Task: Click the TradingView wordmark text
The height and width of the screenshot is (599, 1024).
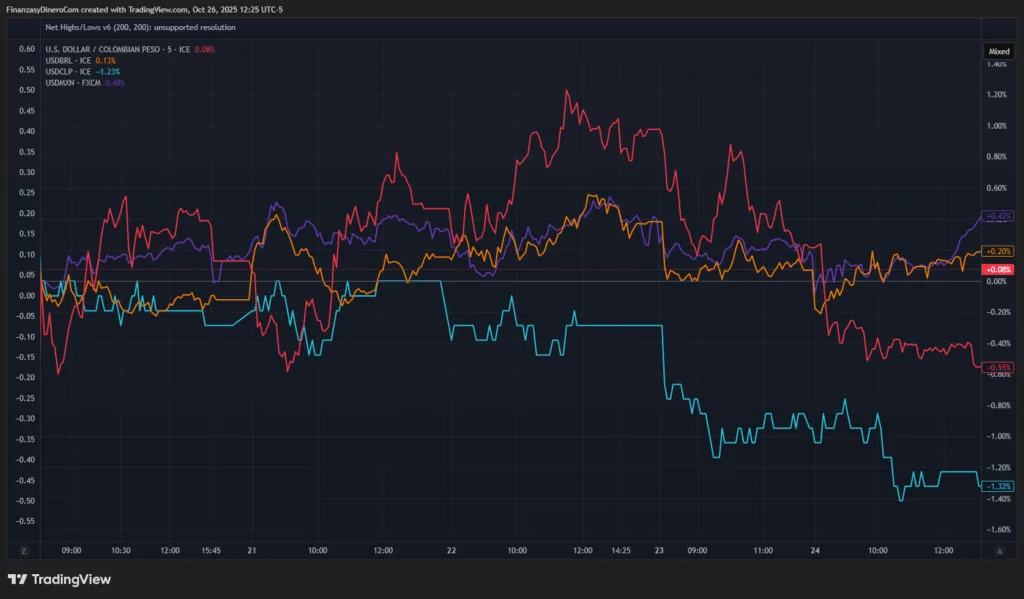Action: click(71, 579)
